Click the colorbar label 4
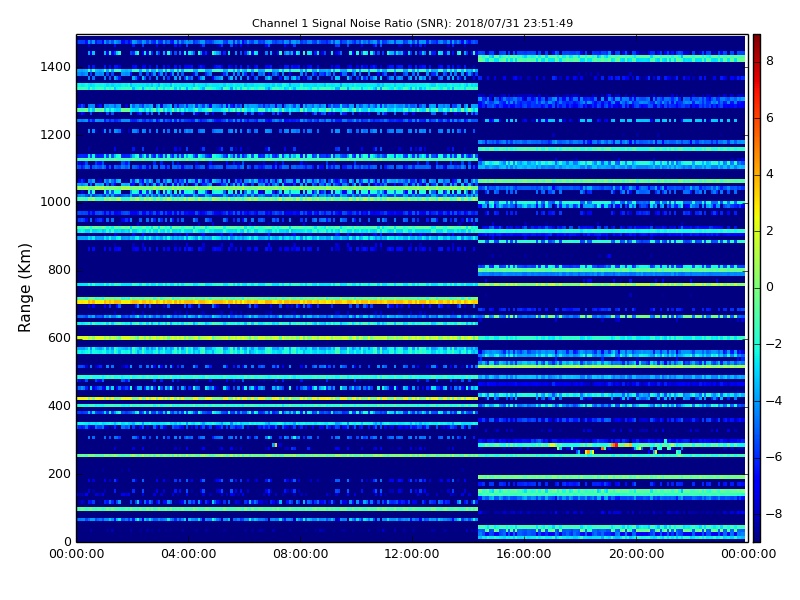 click(770, 174)
